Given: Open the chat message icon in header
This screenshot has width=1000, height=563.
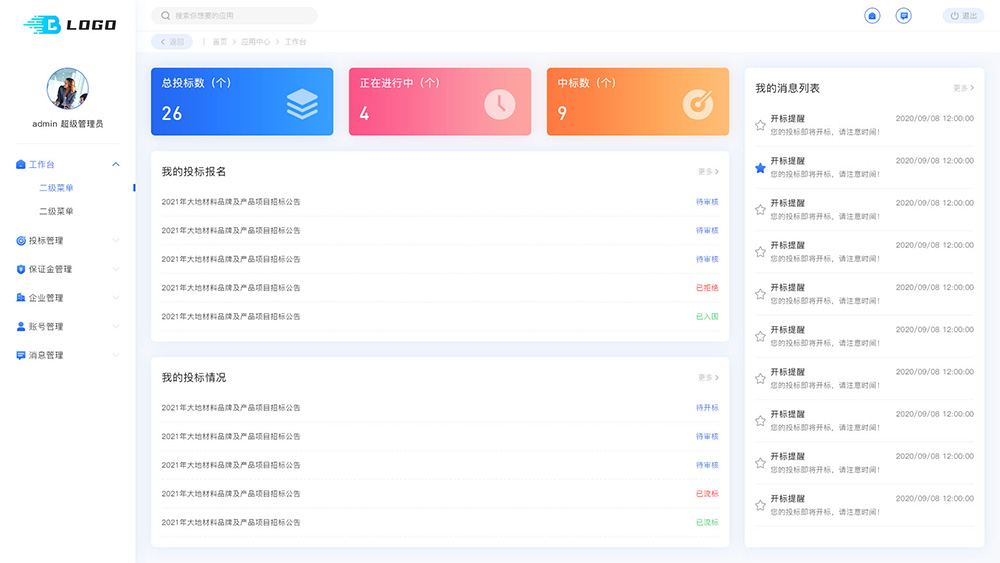Looking at the screenshot, I should click(903, 16).
